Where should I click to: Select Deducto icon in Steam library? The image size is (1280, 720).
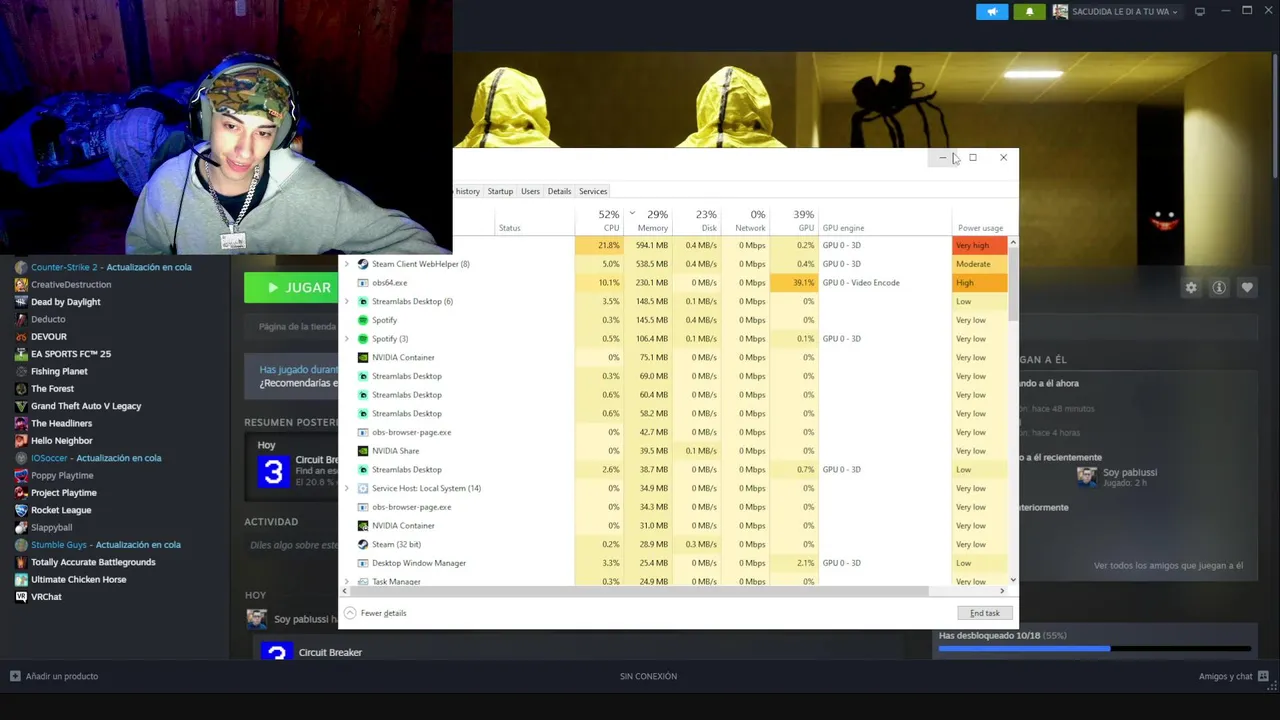21,319
